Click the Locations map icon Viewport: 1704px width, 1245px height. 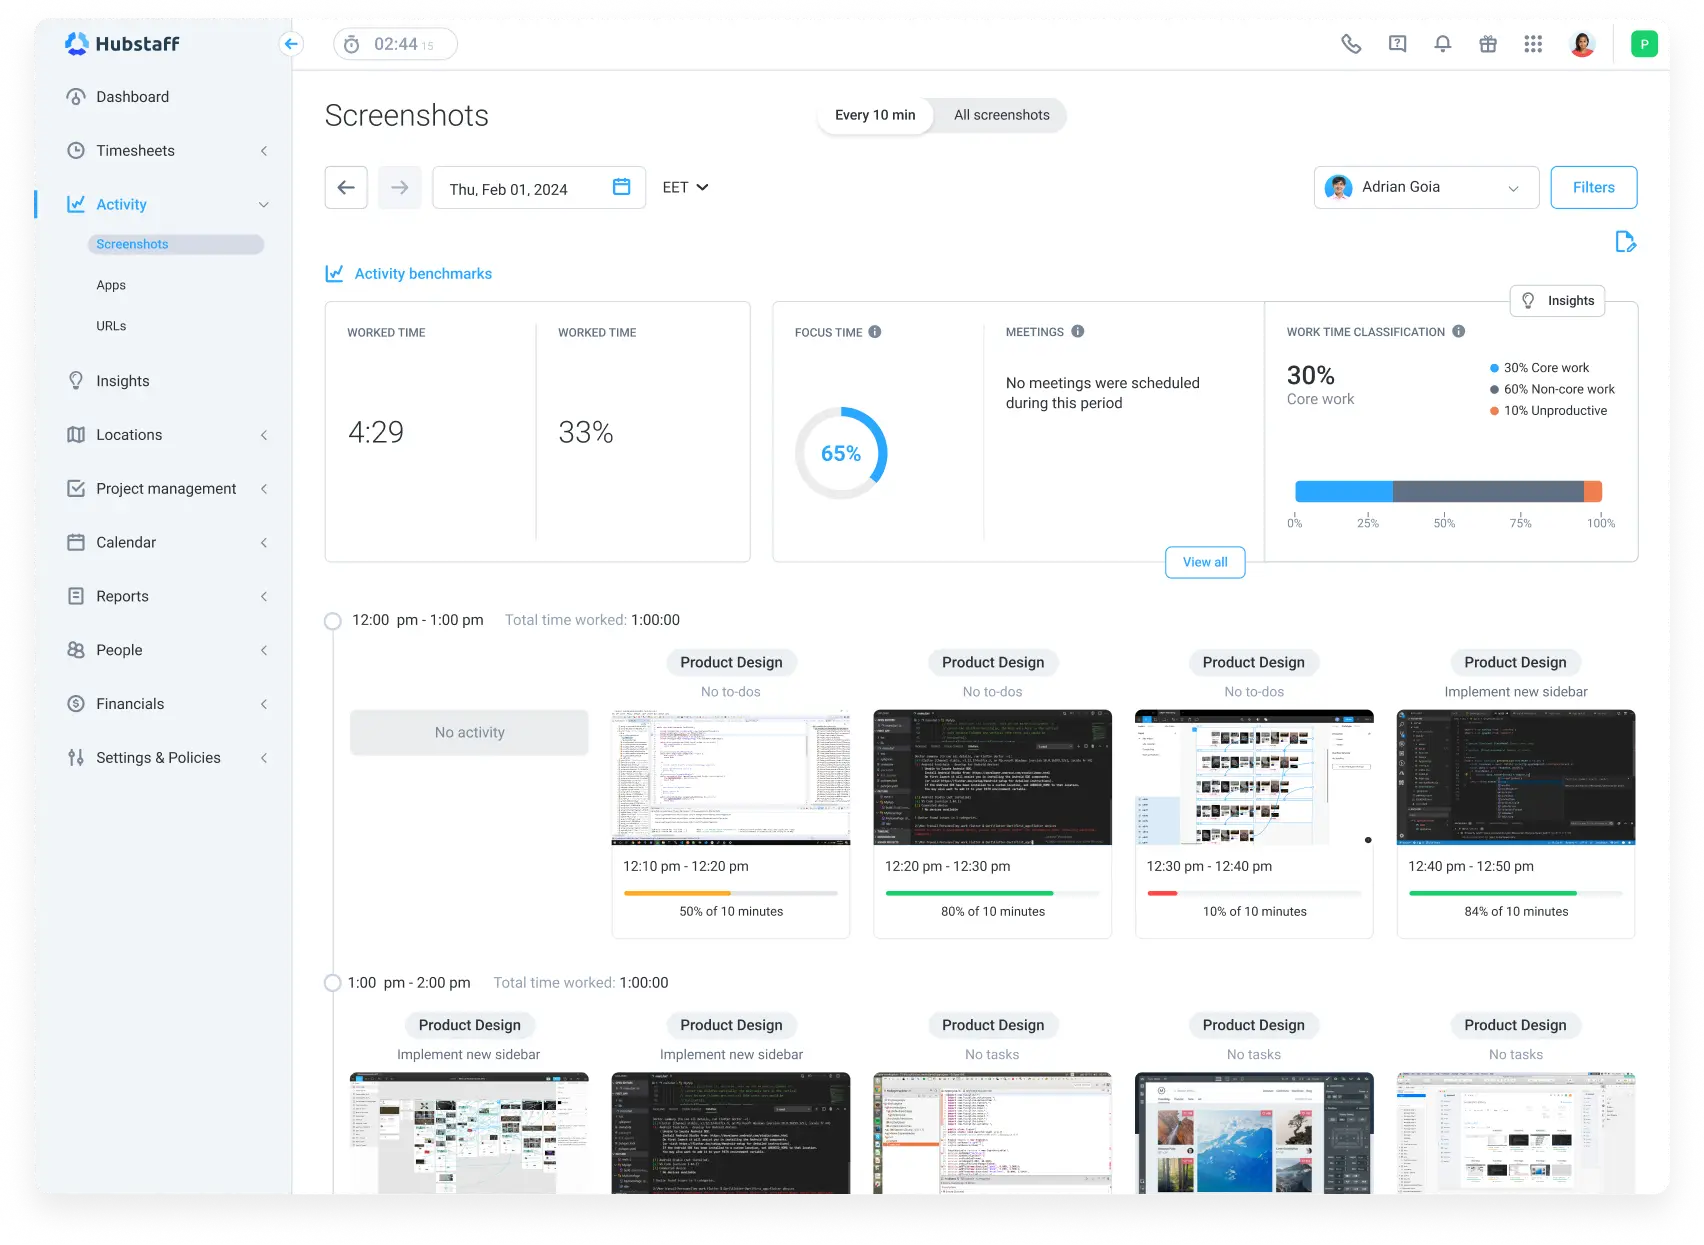click(x=76, y=435)
